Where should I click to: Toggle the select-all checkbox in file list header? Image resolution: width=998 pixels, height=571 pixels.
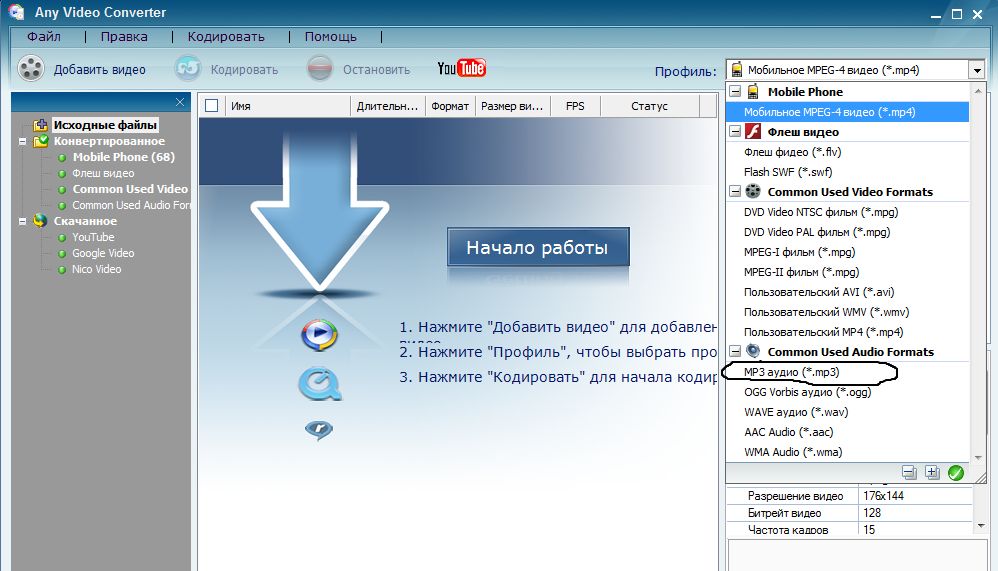(211, 106)
